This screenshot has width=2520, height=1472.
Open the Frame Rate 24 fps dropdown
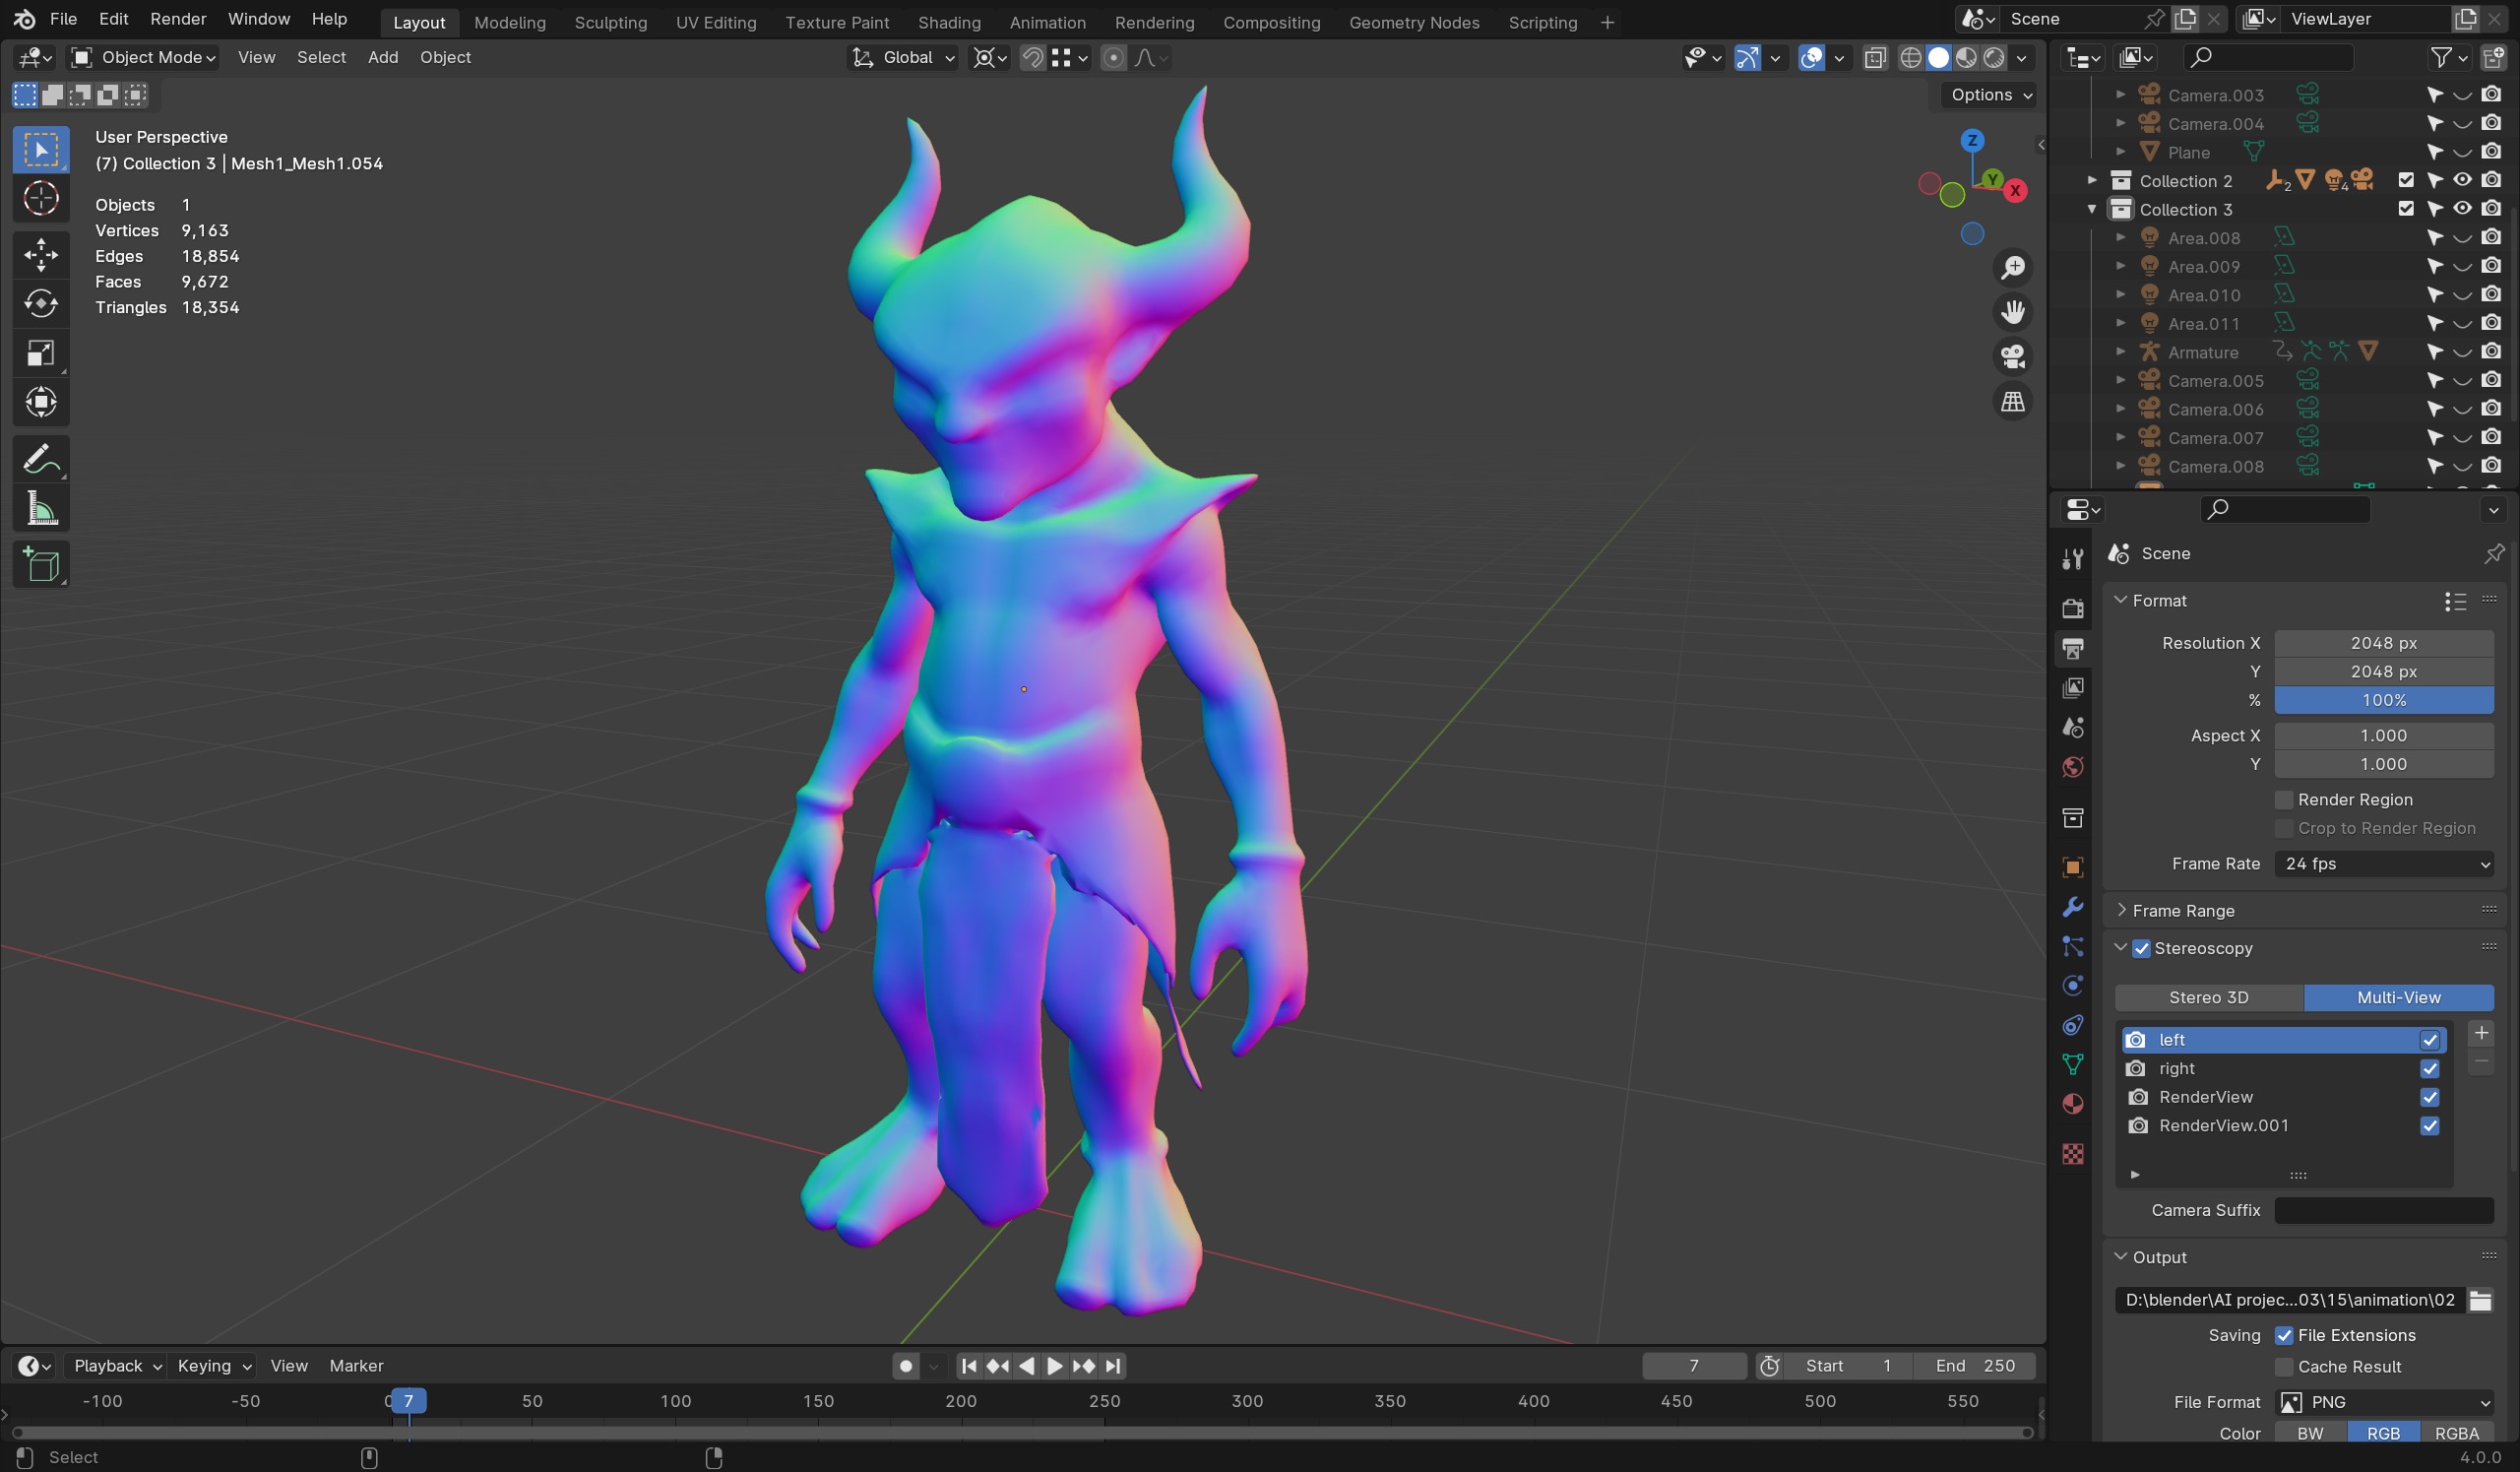click(2383, 864)
